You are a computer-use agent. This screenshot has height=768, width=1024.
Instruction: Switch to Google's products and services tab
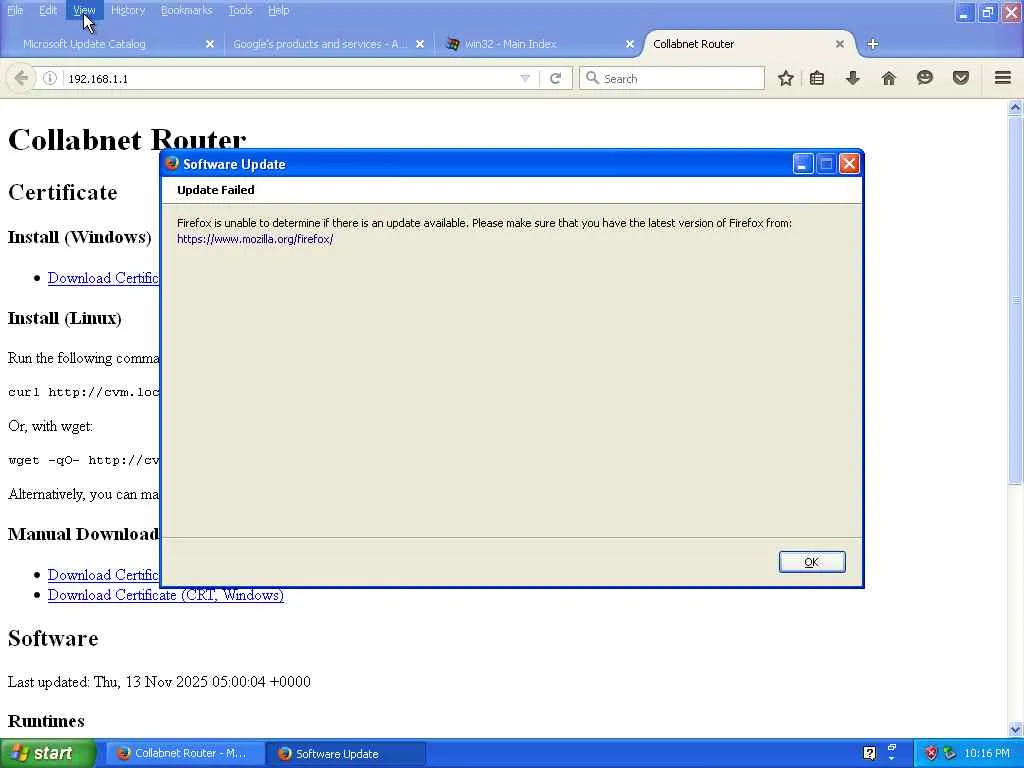pos(320,44)
